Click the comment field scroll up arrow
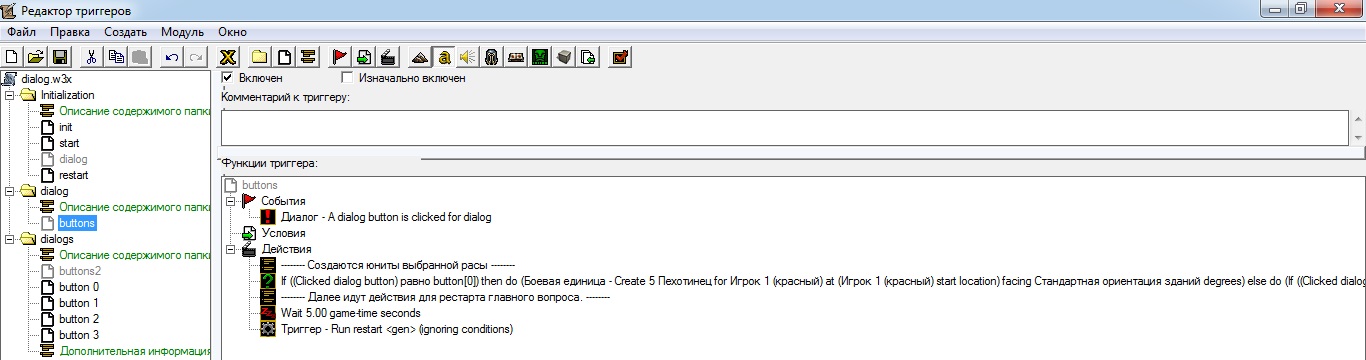1366x360 pixels. click(x=1357, y=119)
